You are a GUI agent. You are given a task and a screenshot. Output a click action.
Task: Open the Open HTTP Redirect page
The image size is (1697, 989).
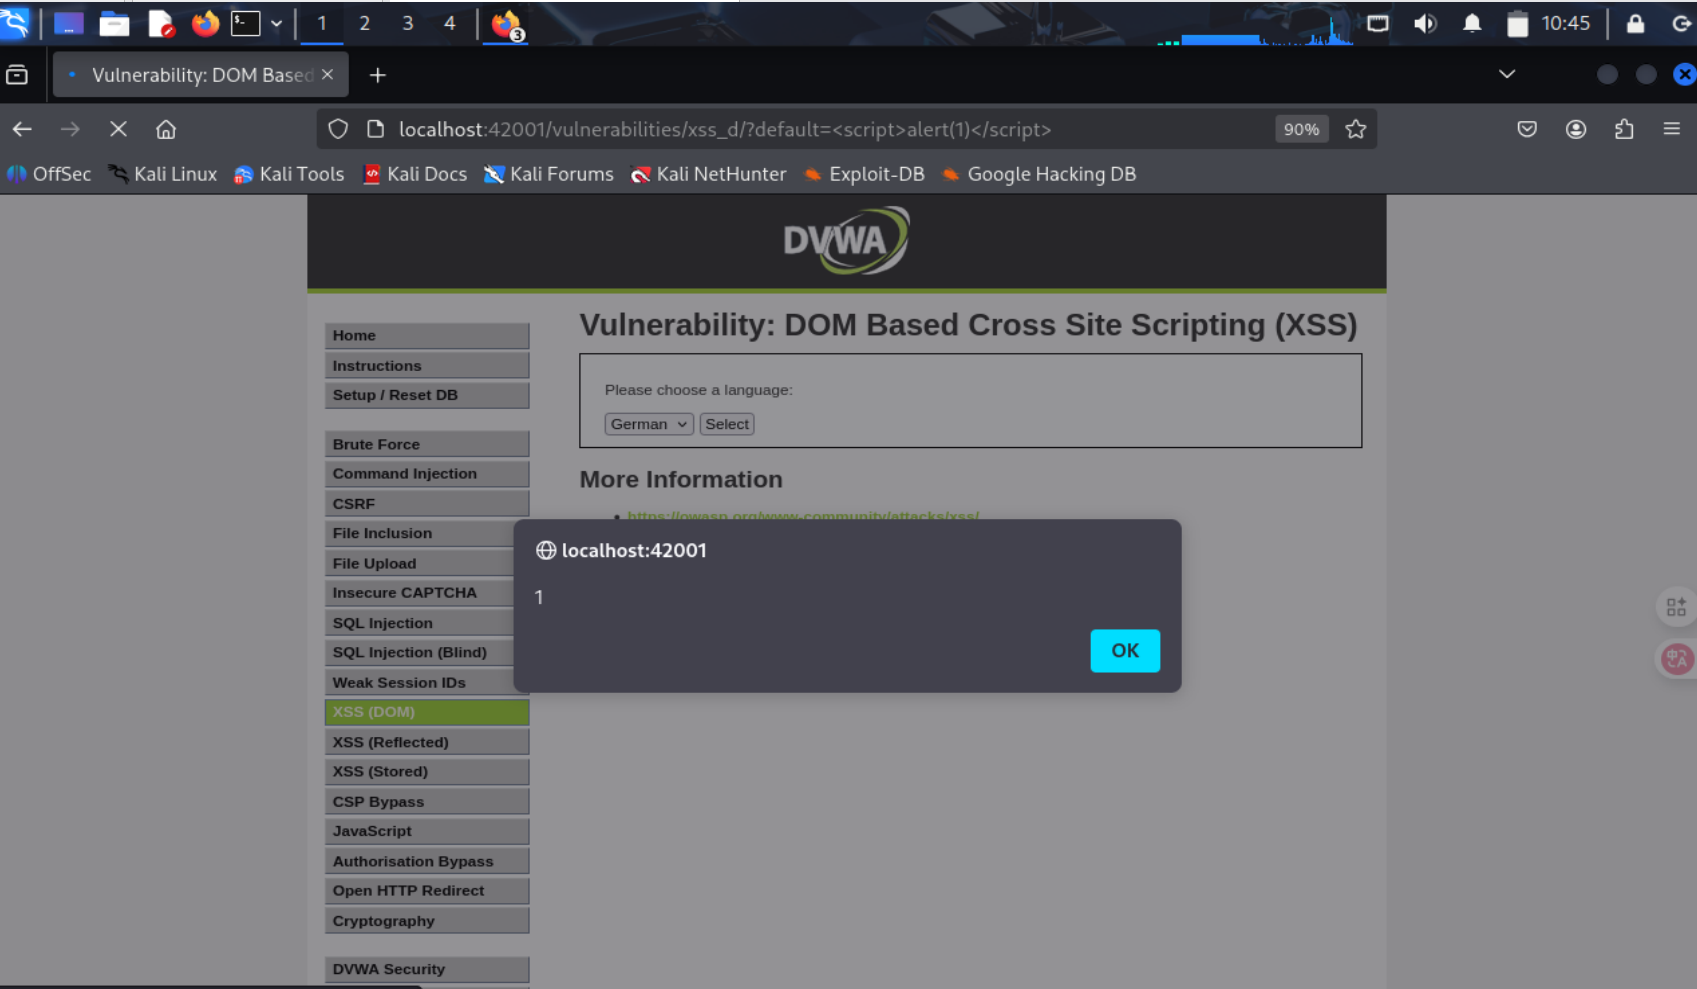(427, 891)
